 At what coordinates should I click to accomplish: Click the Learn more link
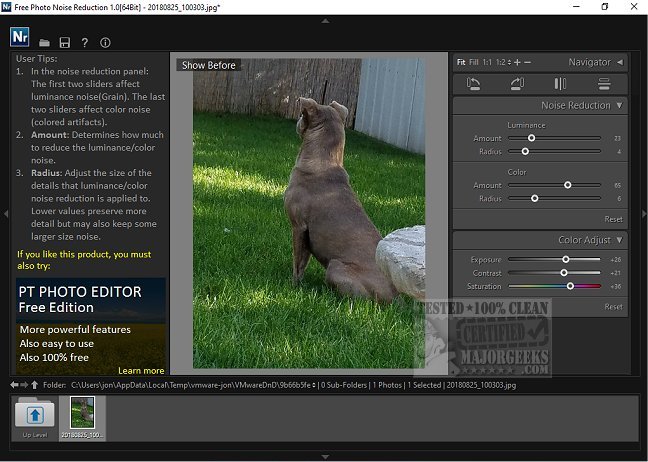141,370
